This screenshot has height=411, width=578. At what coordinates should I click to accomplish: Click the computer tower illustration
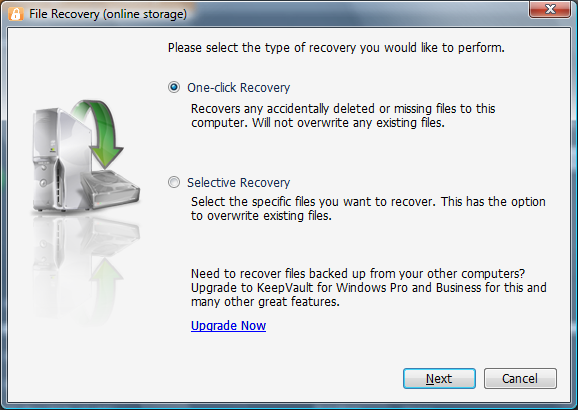61,159
